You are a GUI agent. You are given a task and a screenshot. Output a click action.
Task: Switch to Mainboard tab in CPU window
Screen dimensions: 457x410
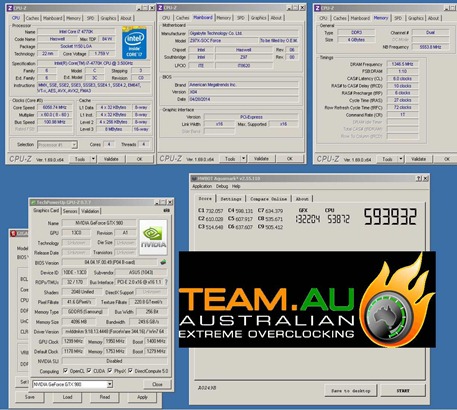click(53, 18)
